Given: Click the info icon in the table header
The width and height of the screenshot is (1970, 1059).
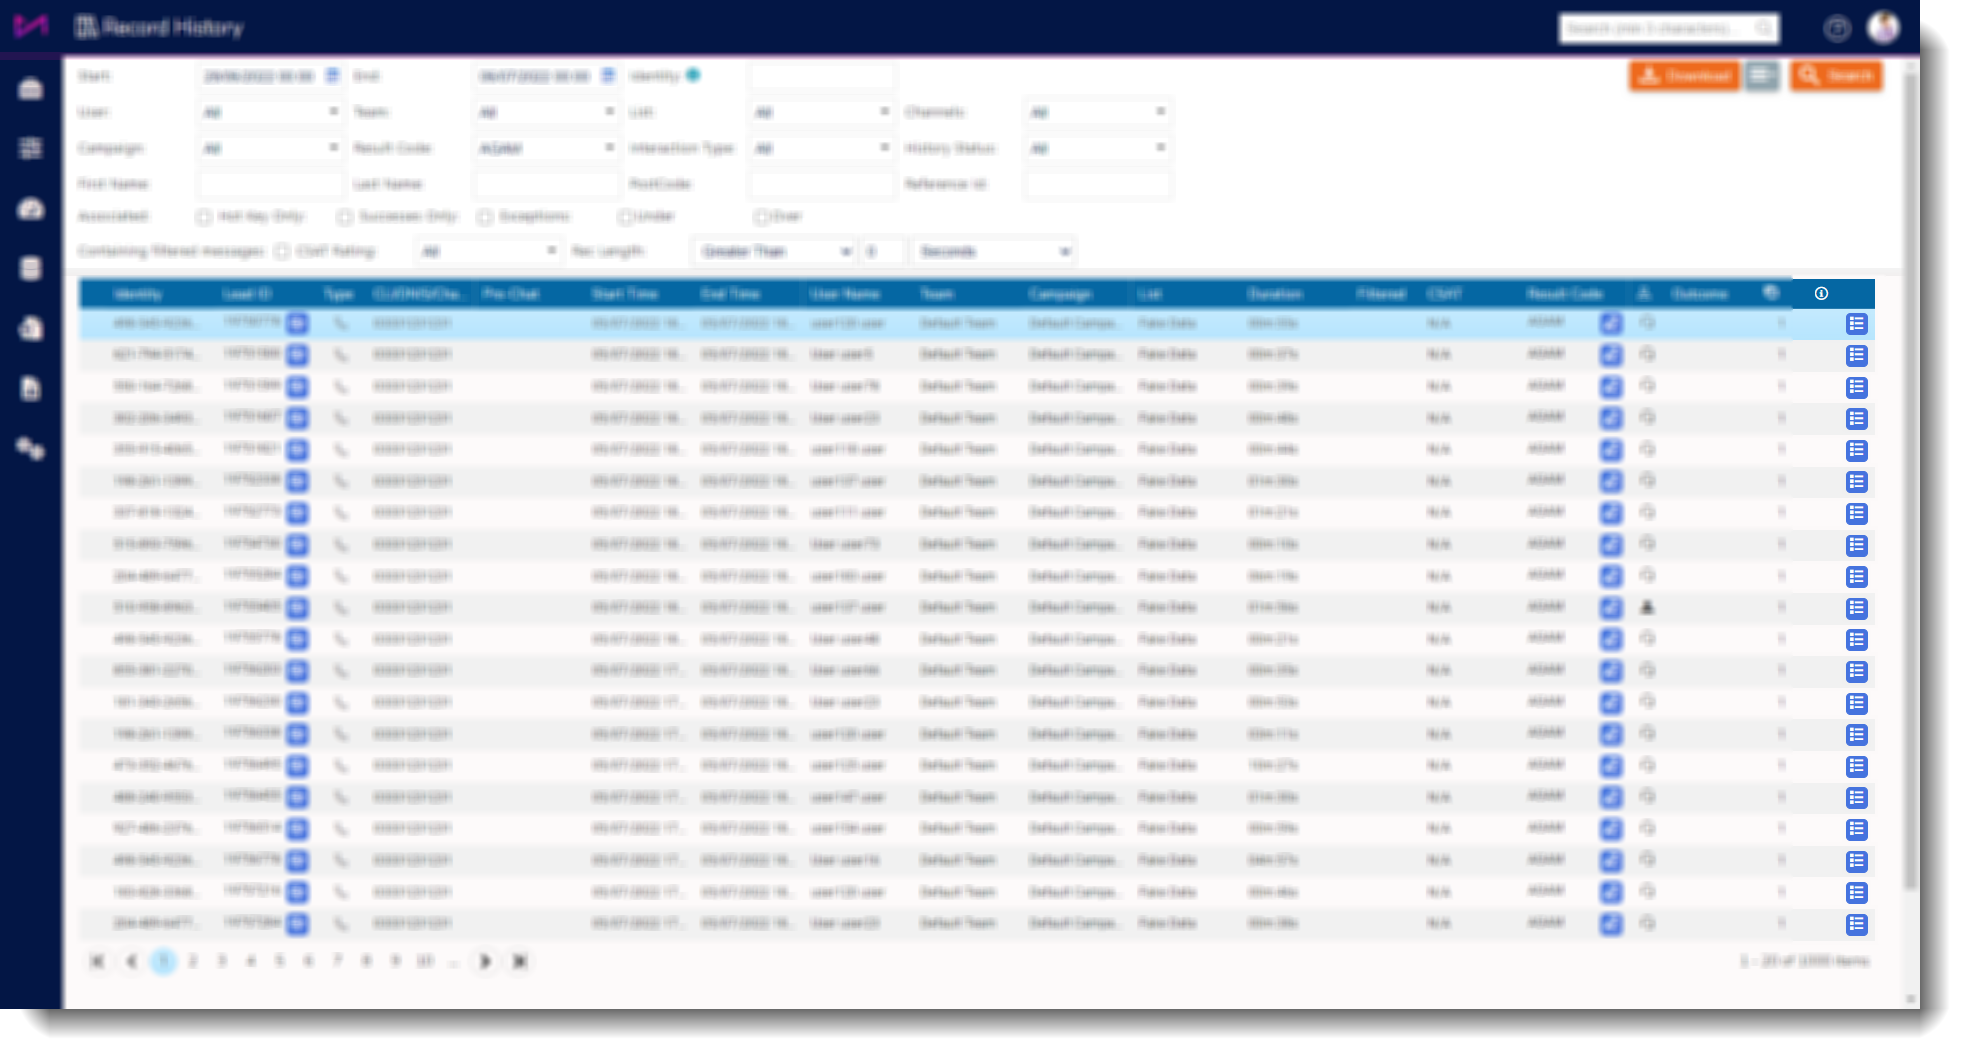Looking at the screenshot, I should click(x=1821, y=293).
